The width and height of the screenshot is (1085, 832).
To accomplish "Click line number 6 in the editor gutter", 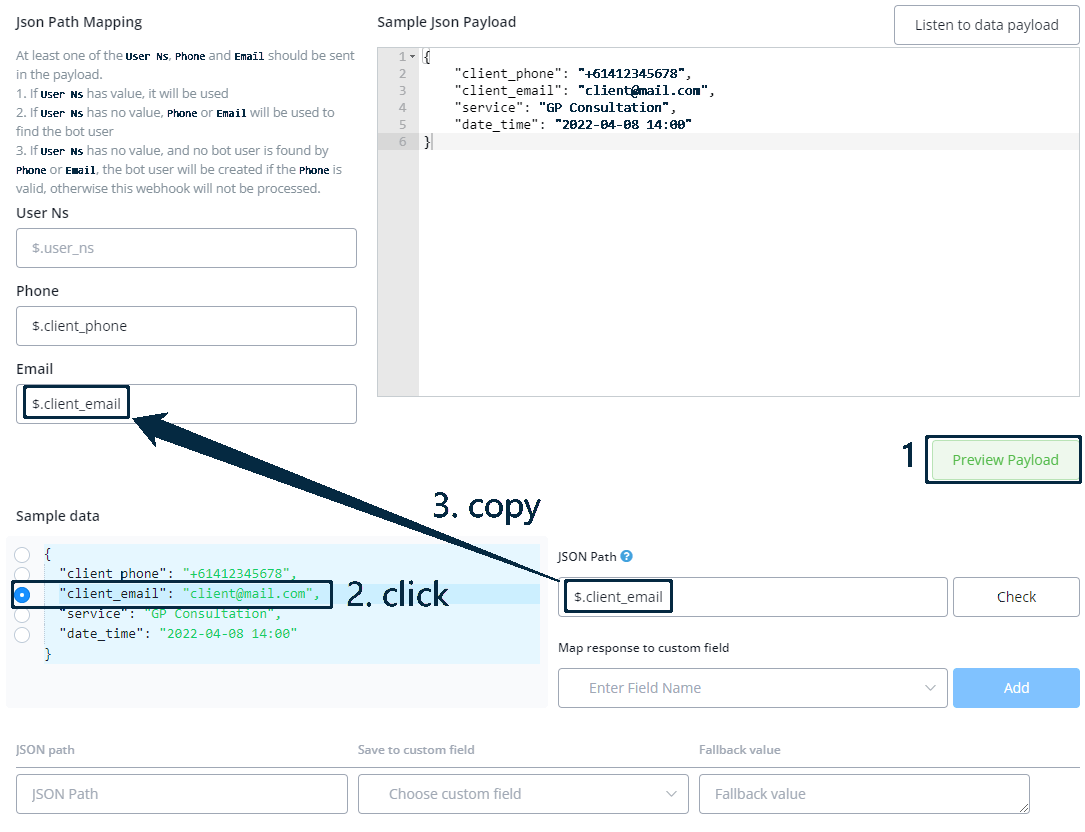I will 402,141.
